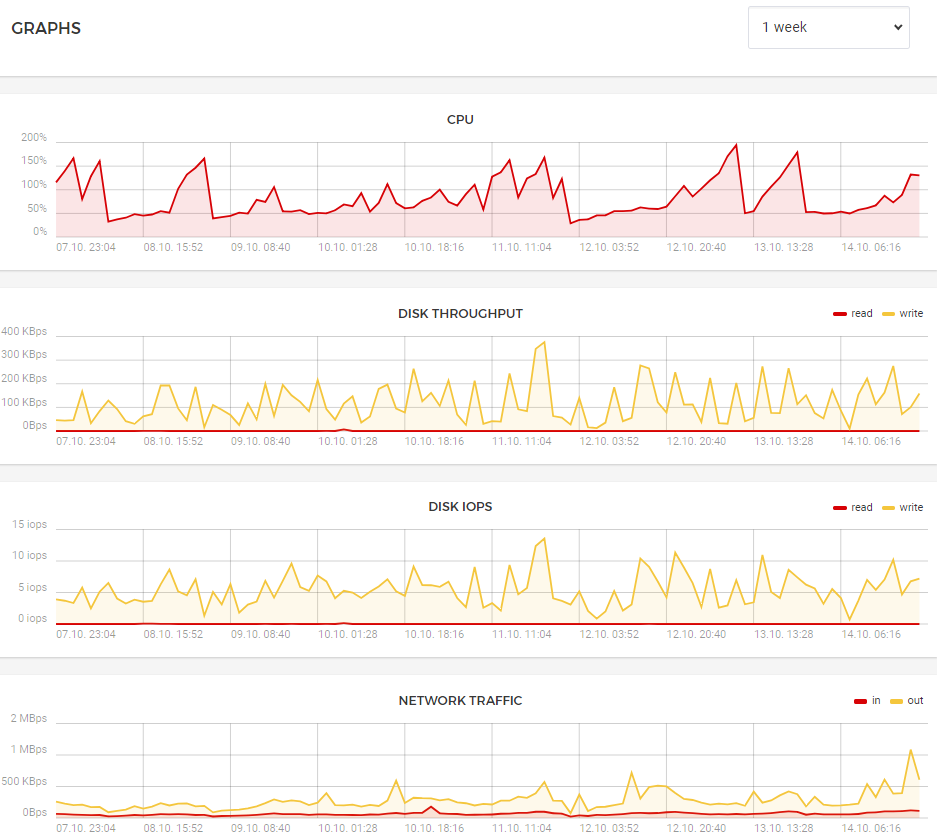Click the 50% label on CPU axis
The height and width of the screenshot is (833, 937).
click(x=37, y=209)
